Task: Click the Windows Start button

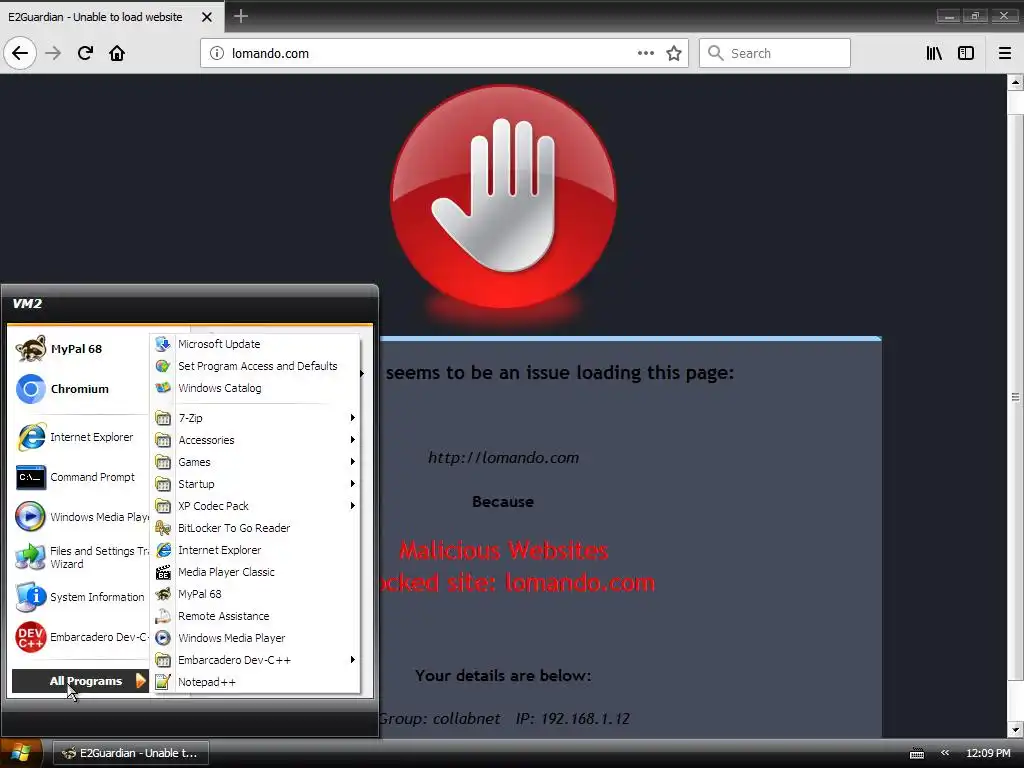Action: click(21, 753)
